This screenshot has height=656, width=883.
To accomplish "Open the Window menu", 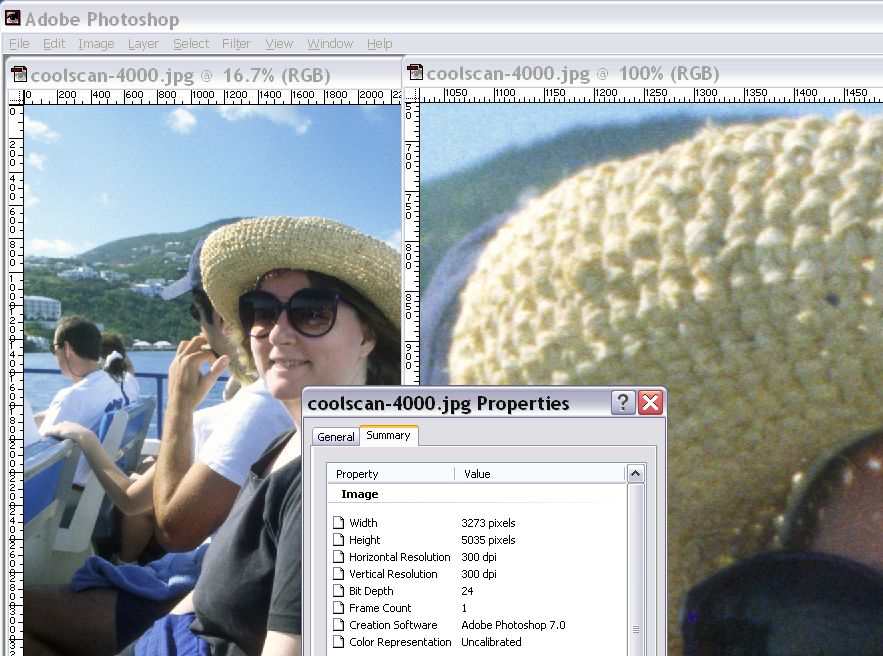I will pos(330,43).
